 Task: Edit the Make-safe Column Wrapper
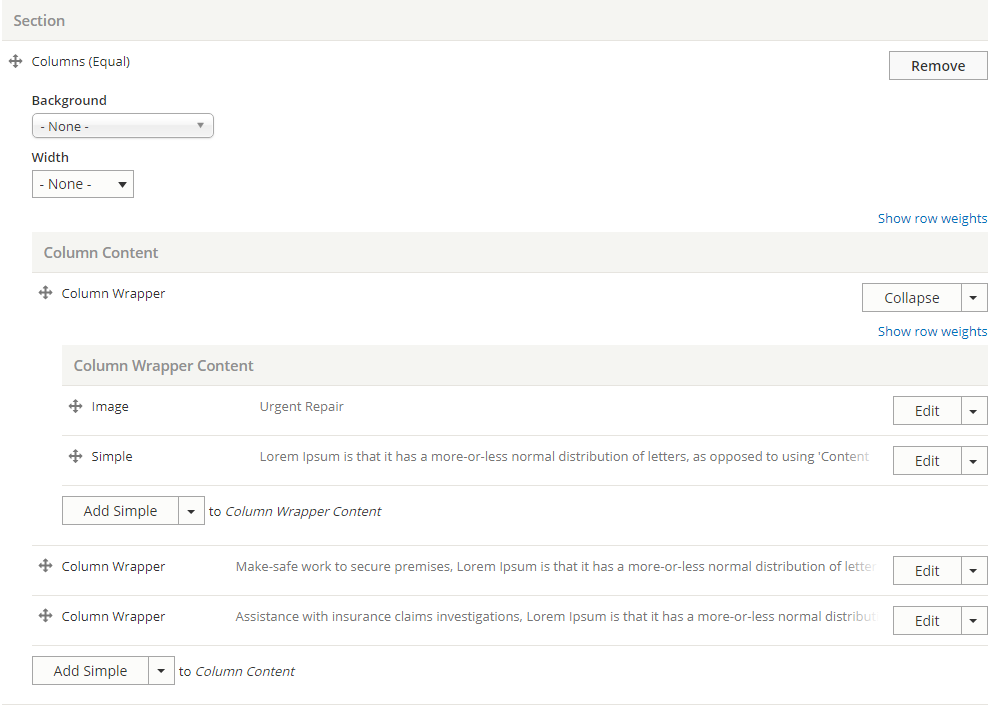pos(926,570)
